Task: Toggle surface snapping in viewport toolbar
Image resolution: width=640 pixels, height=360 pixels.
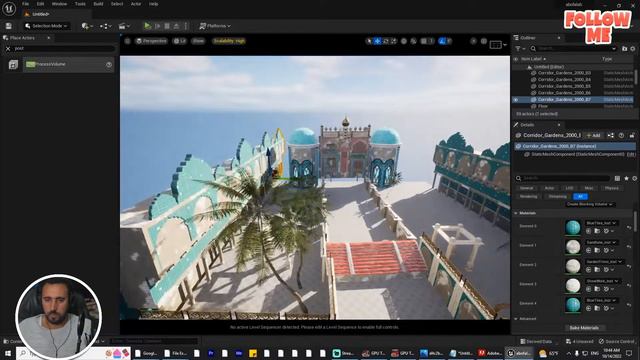Action: pyautogui.click(x=413, y=41)
